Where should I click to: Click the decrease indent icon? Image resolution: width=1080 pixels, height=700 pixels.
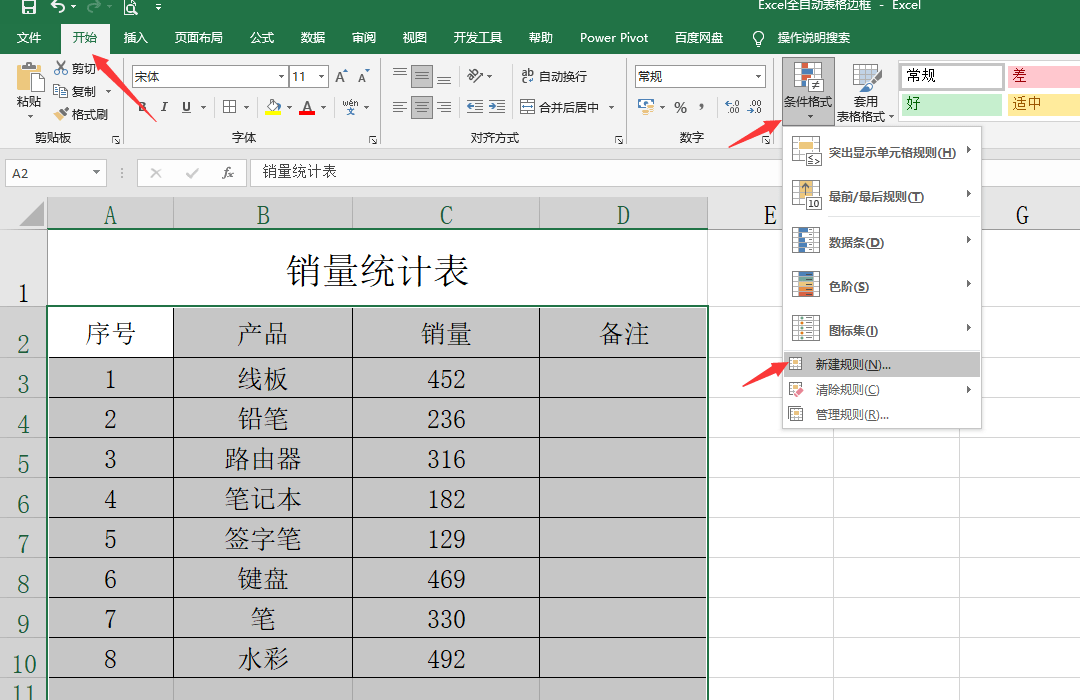(475, 106)
